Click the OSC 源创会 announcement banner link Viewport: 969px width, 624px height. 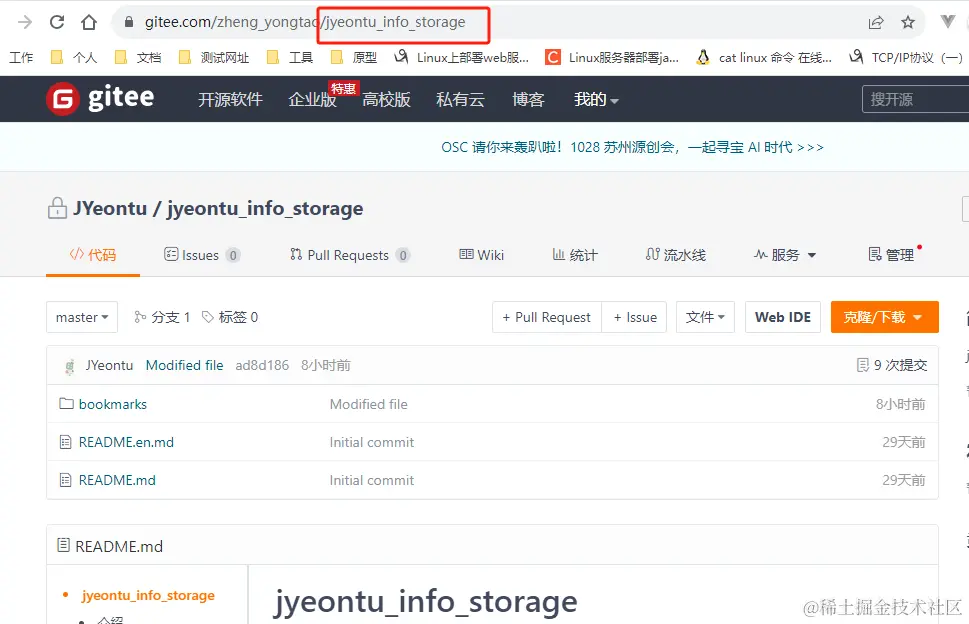tap(632, 147)
